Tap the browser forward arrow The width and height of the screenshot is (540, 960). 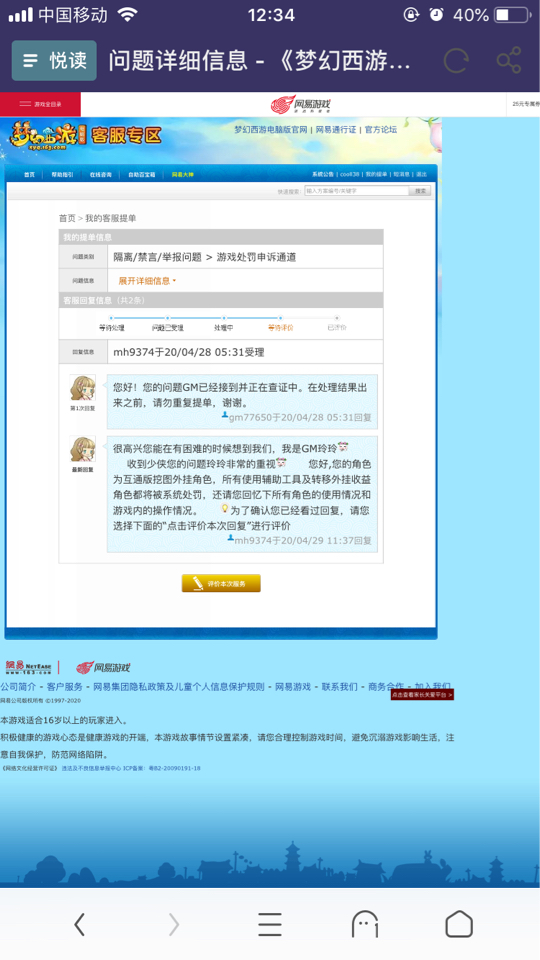pos(174,924)
